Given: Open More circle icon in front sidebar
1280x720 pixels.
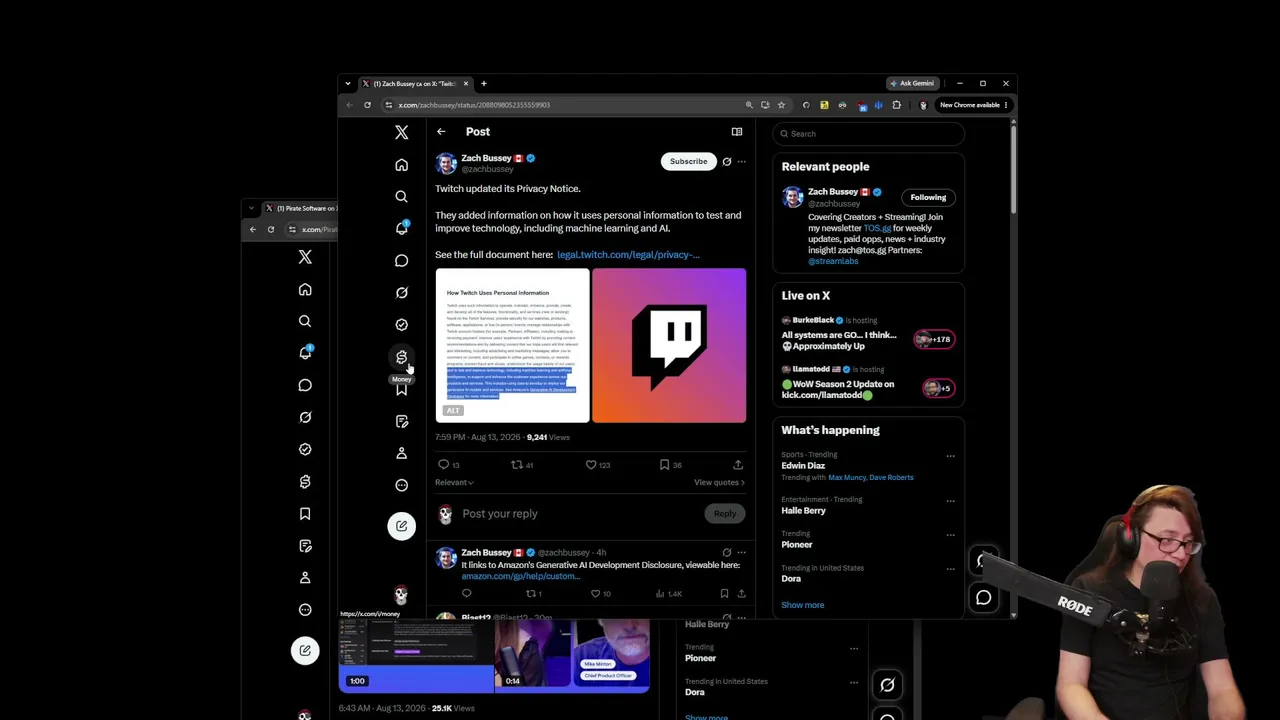Looking at the screenshot, I should click(401, 485).
